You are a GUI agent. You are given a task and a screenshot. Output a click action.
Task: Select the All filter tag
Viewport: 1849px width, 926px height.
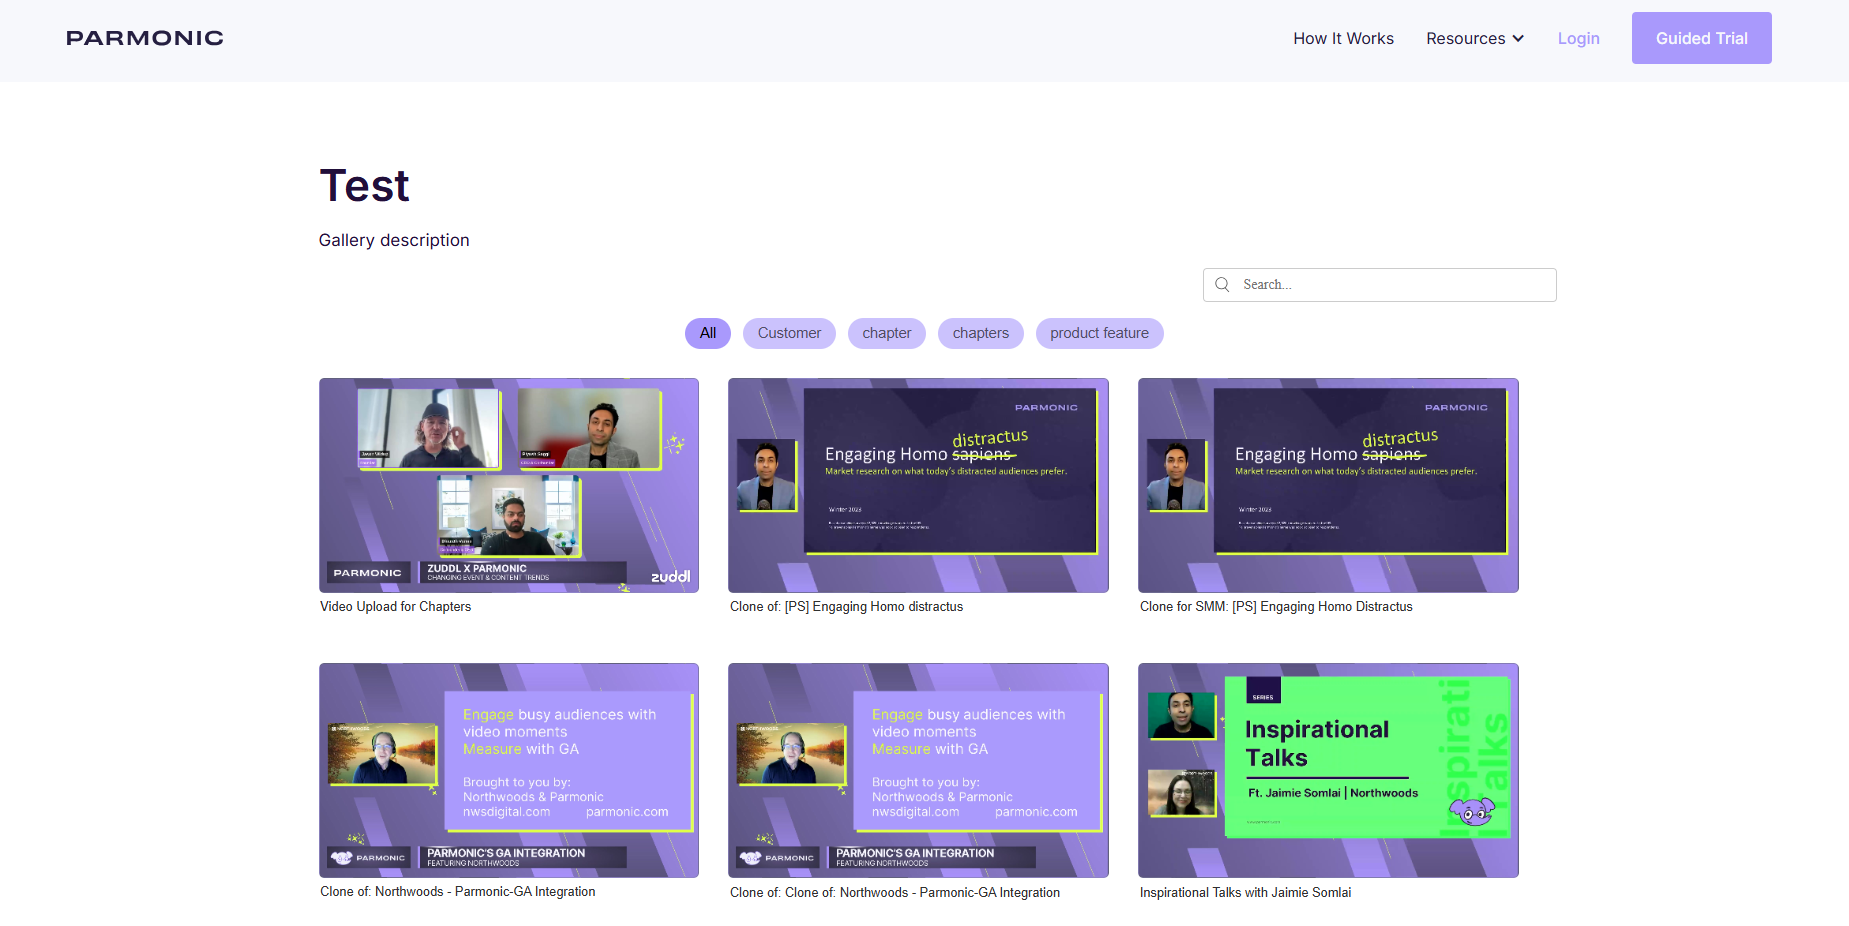(x=708, y=333)
